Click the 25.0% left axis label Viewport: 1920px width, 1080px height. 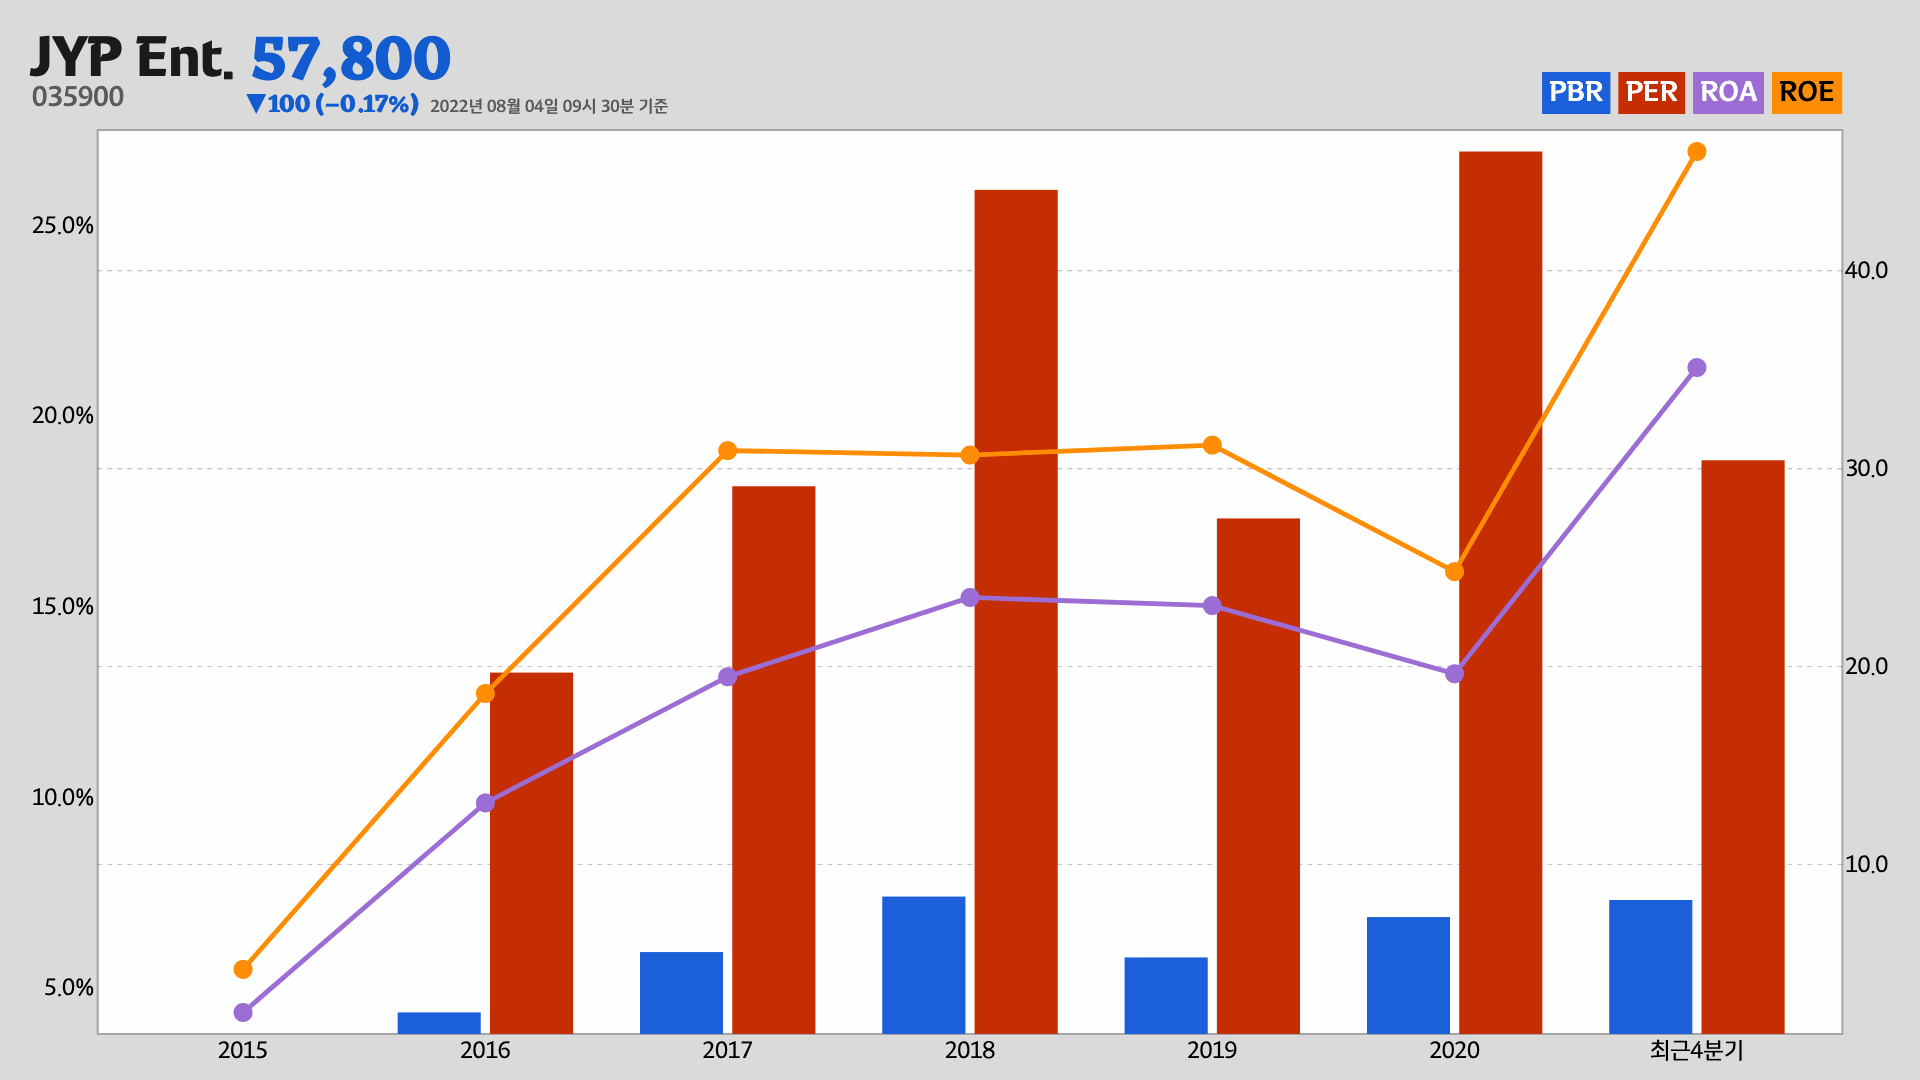63,226
